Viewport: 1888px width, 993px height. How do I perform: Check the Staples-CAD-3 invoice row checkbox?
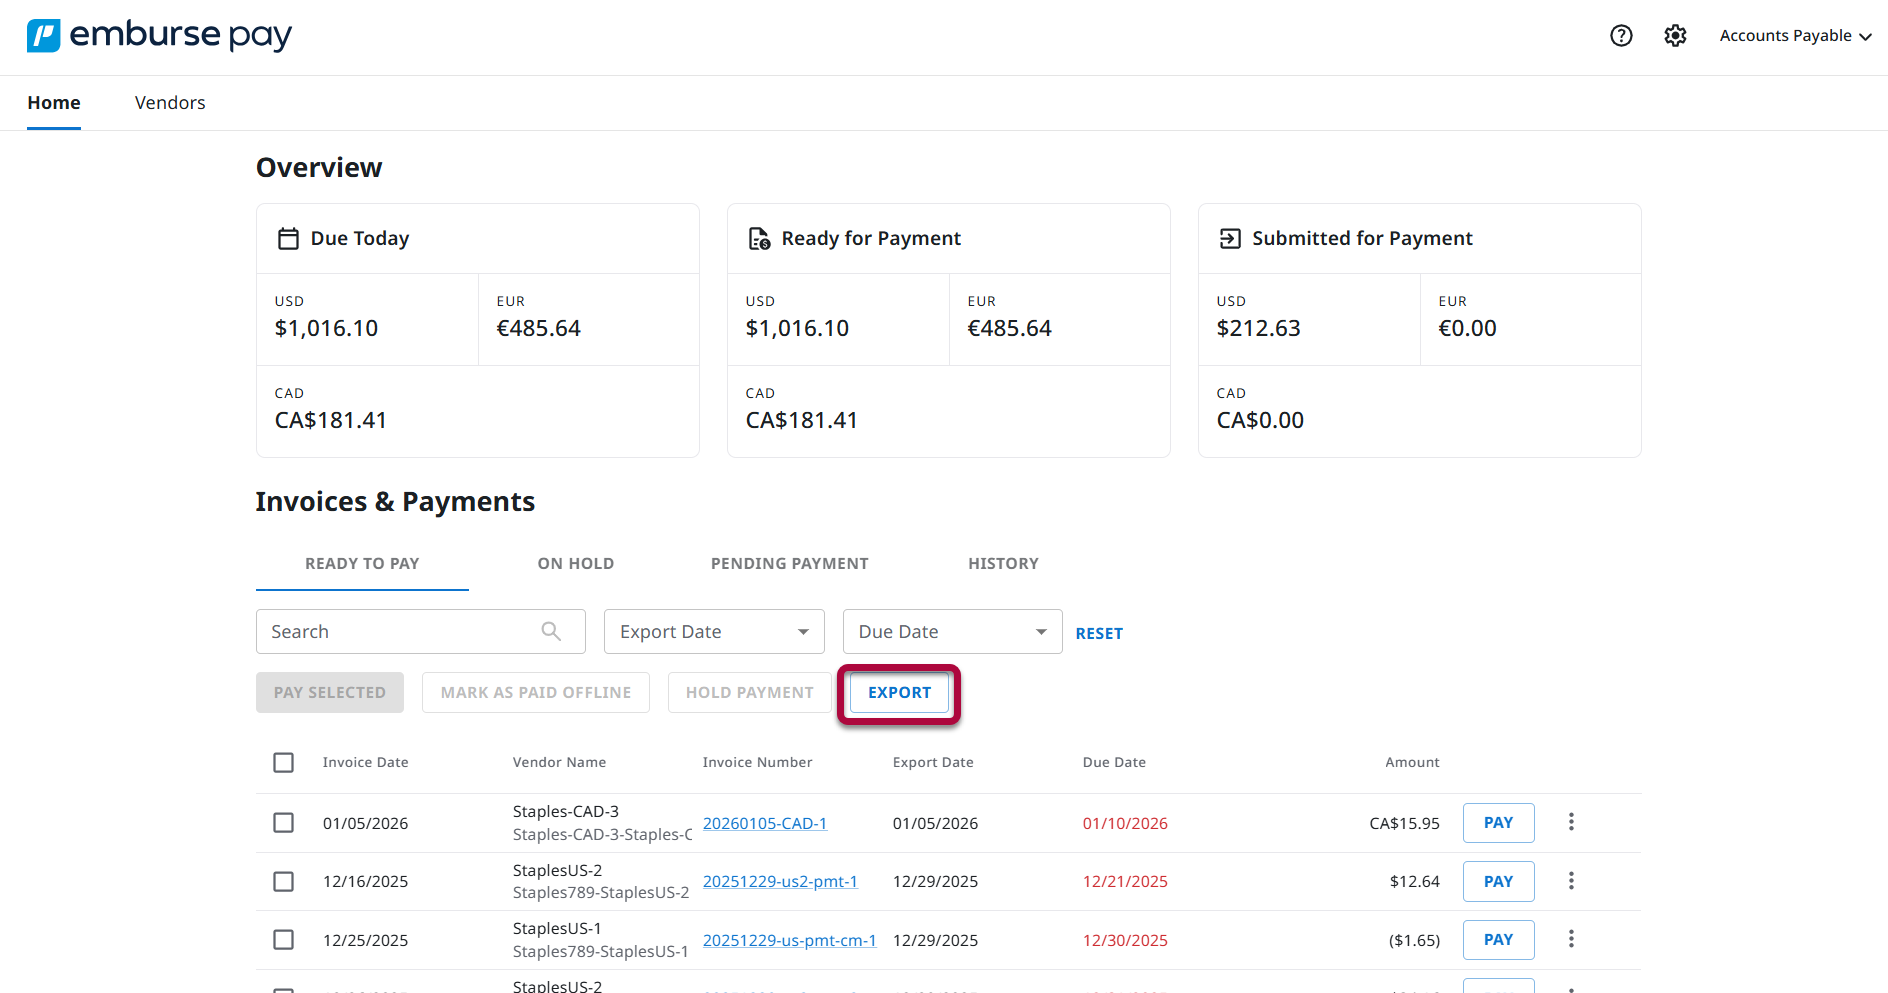click(284, 823)
